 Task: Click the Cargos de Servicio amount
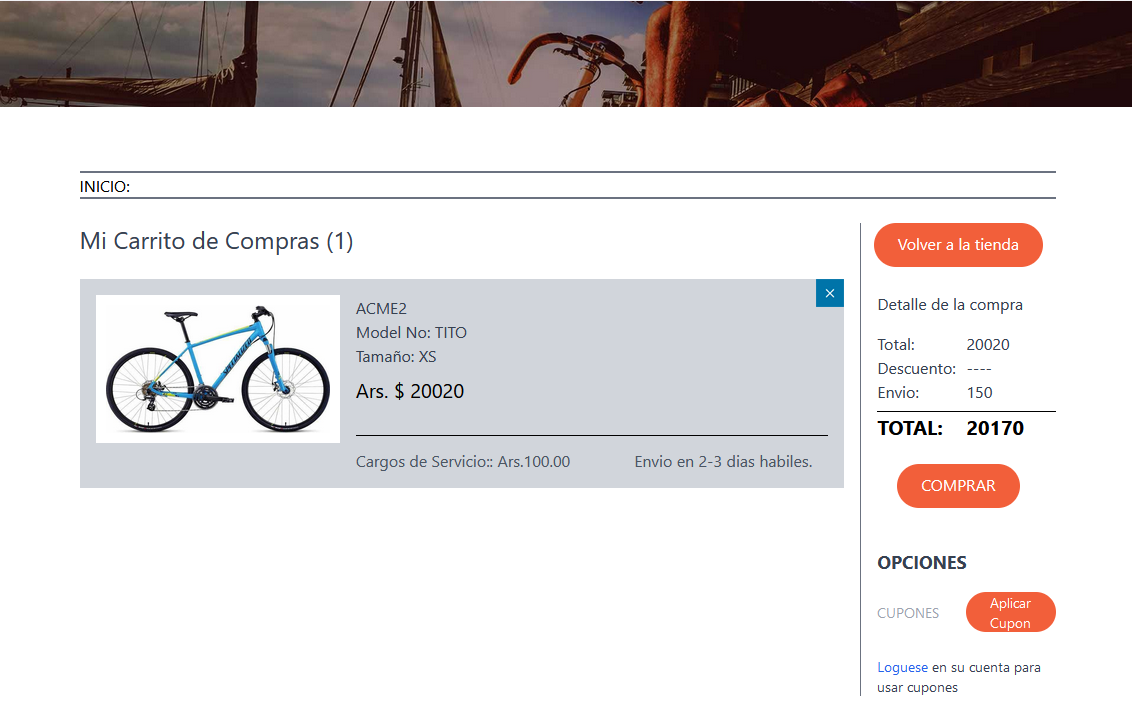coord(463,462)
